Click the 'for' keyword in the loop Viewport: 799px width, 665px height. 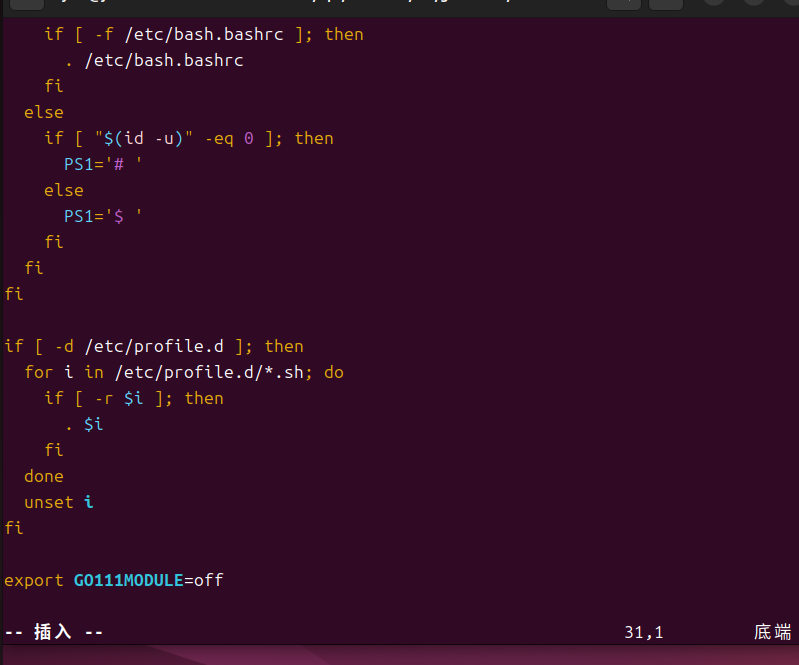coord(39,372)
